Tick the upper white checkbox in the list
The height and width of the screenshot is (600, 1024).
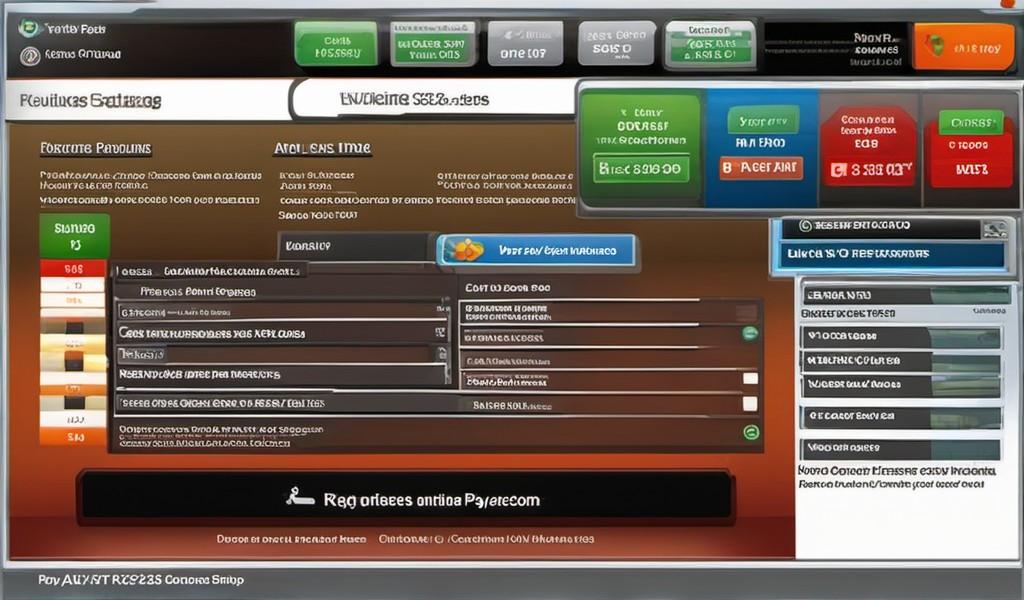(750, 379)
